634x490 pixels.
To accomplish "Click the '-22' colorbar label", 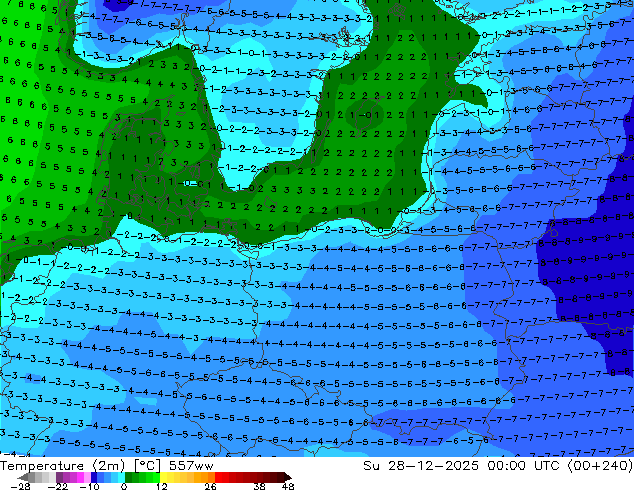I will click(57, 486).
